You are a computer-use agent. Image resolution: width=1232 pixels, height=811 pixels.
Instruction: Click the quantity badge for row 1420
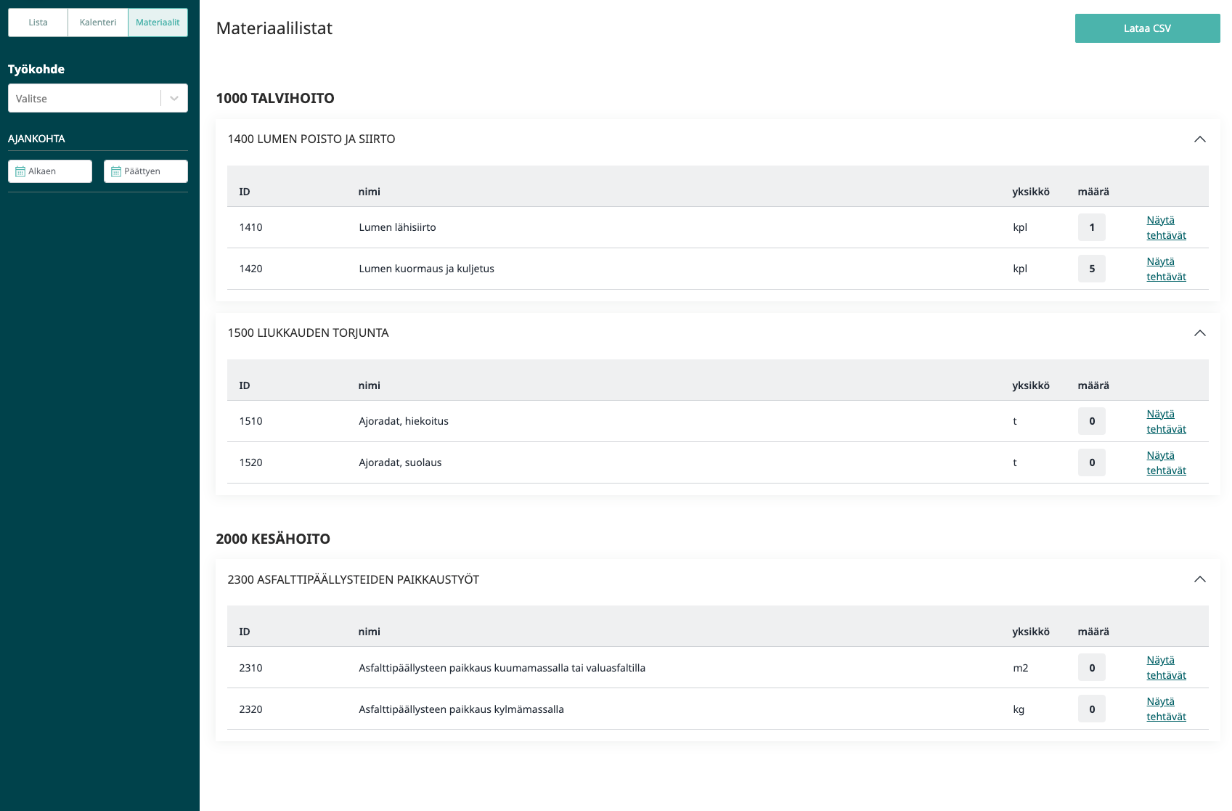(x=1091, y=269)
